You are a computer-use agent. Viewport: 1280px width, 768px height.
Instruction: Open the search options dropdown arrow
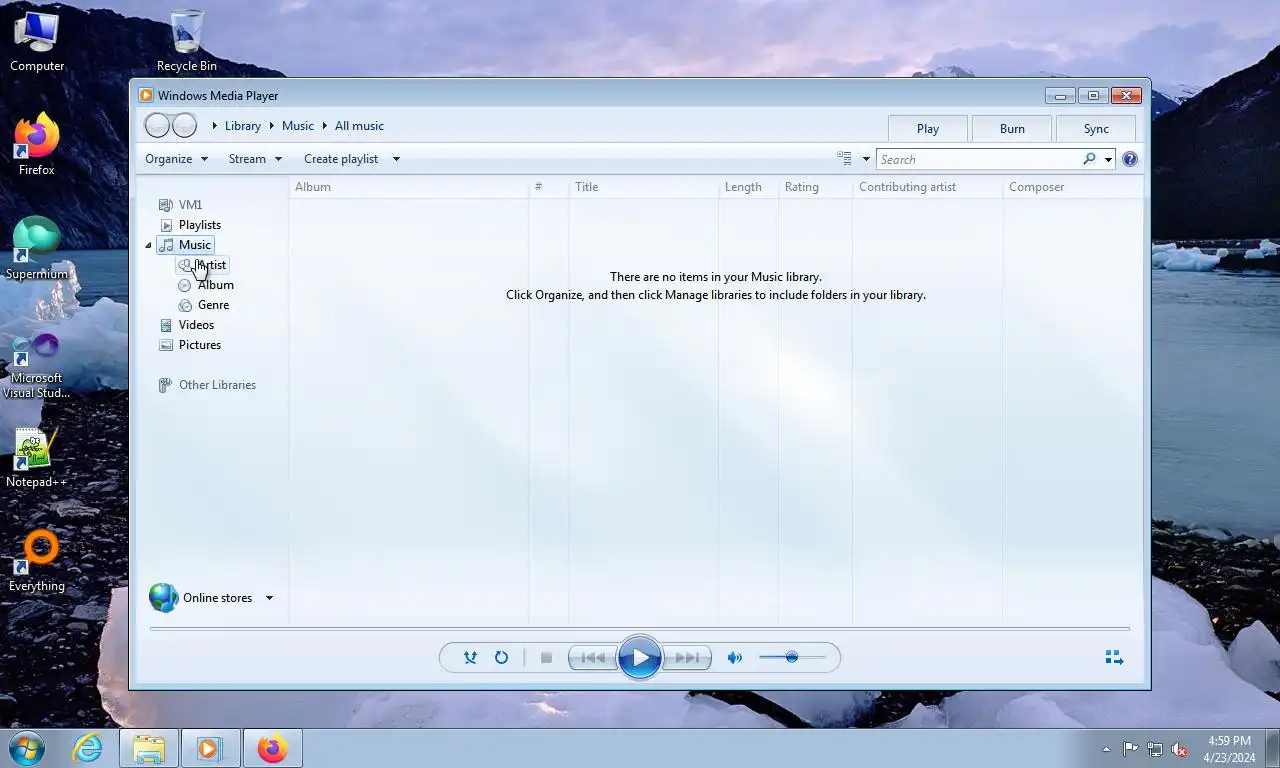[1108, 159]
